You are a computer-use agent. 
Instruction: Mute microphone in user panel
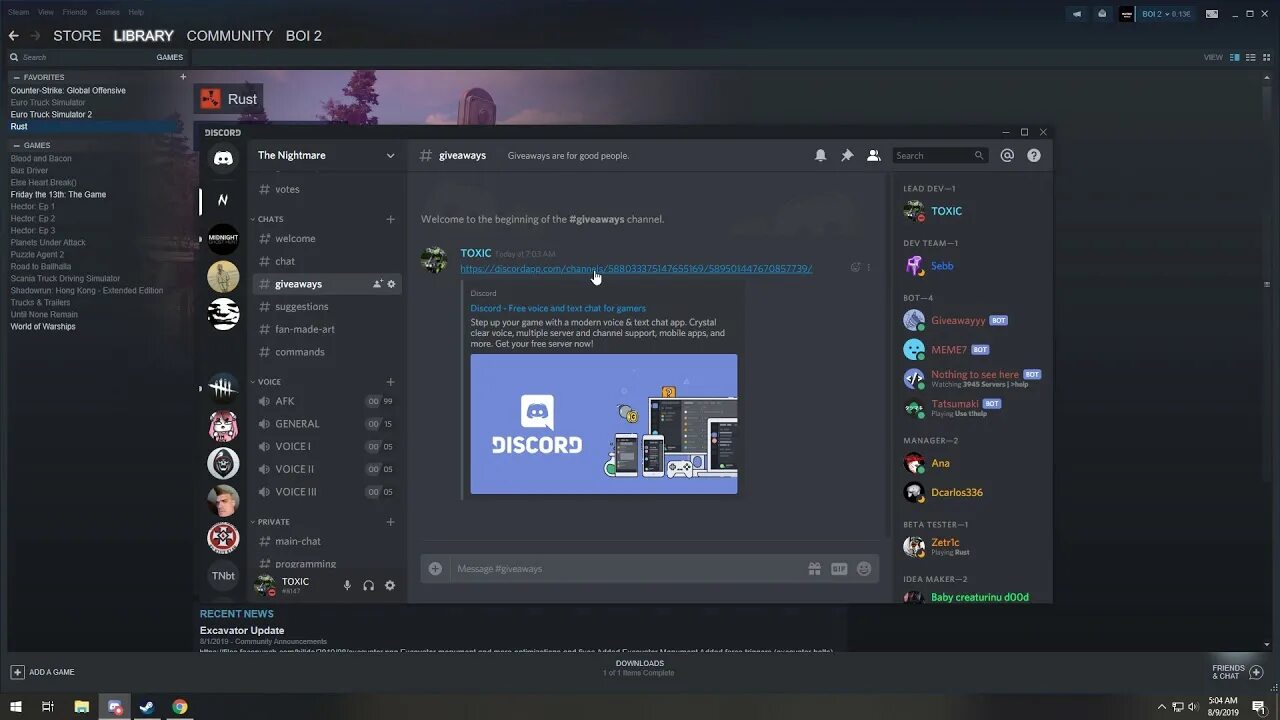tap(347, 585)
